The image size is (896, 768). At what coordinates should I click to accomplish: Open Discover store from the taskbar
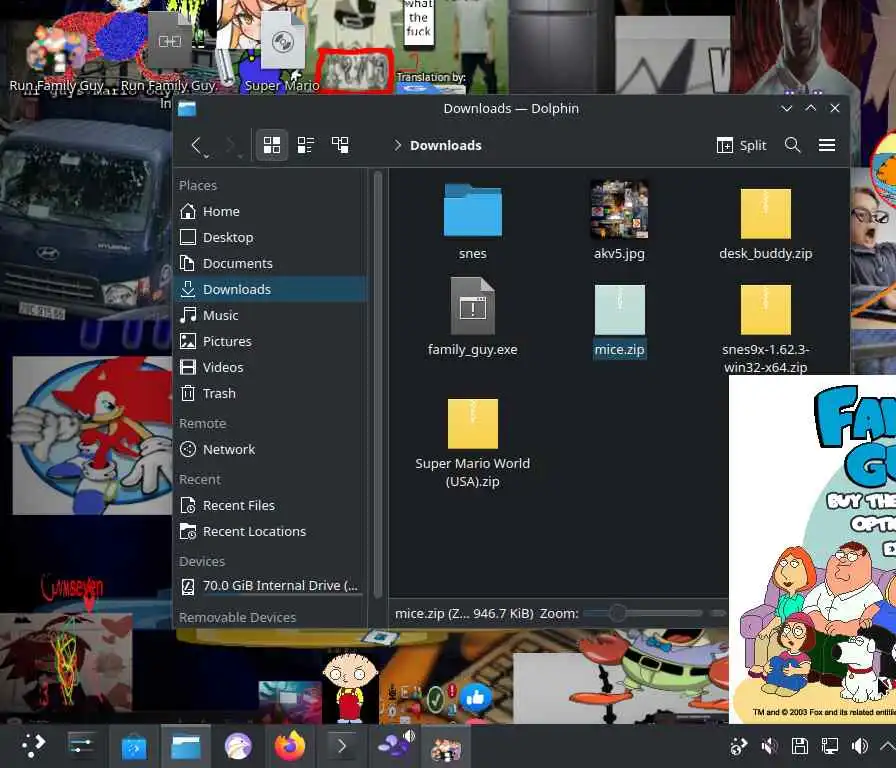point(134,746)
